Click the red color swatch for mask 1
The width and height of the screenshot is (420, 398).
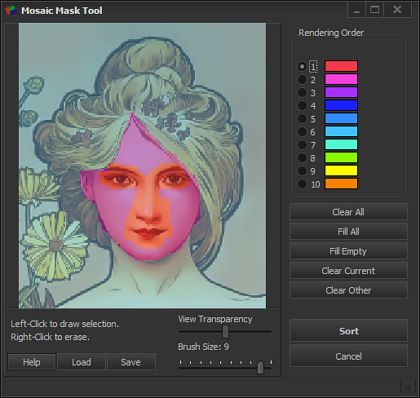tap(341, 66)
